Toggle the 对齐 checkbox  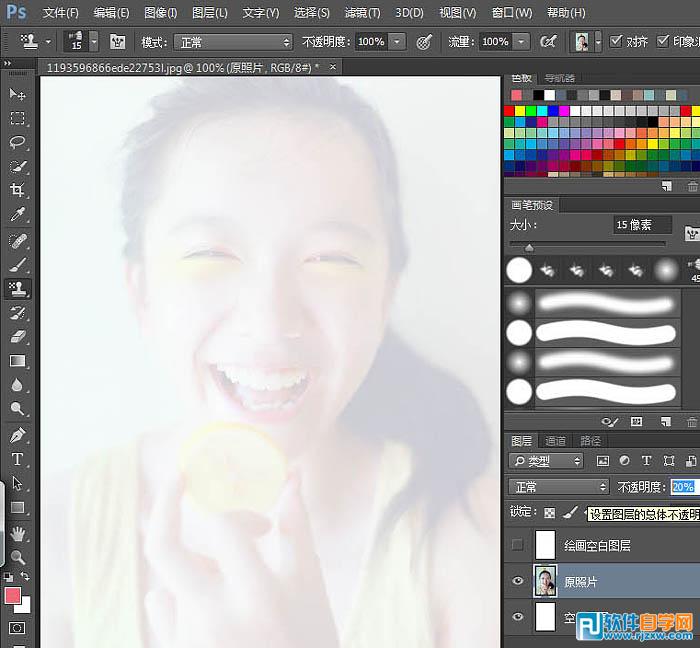616,42
